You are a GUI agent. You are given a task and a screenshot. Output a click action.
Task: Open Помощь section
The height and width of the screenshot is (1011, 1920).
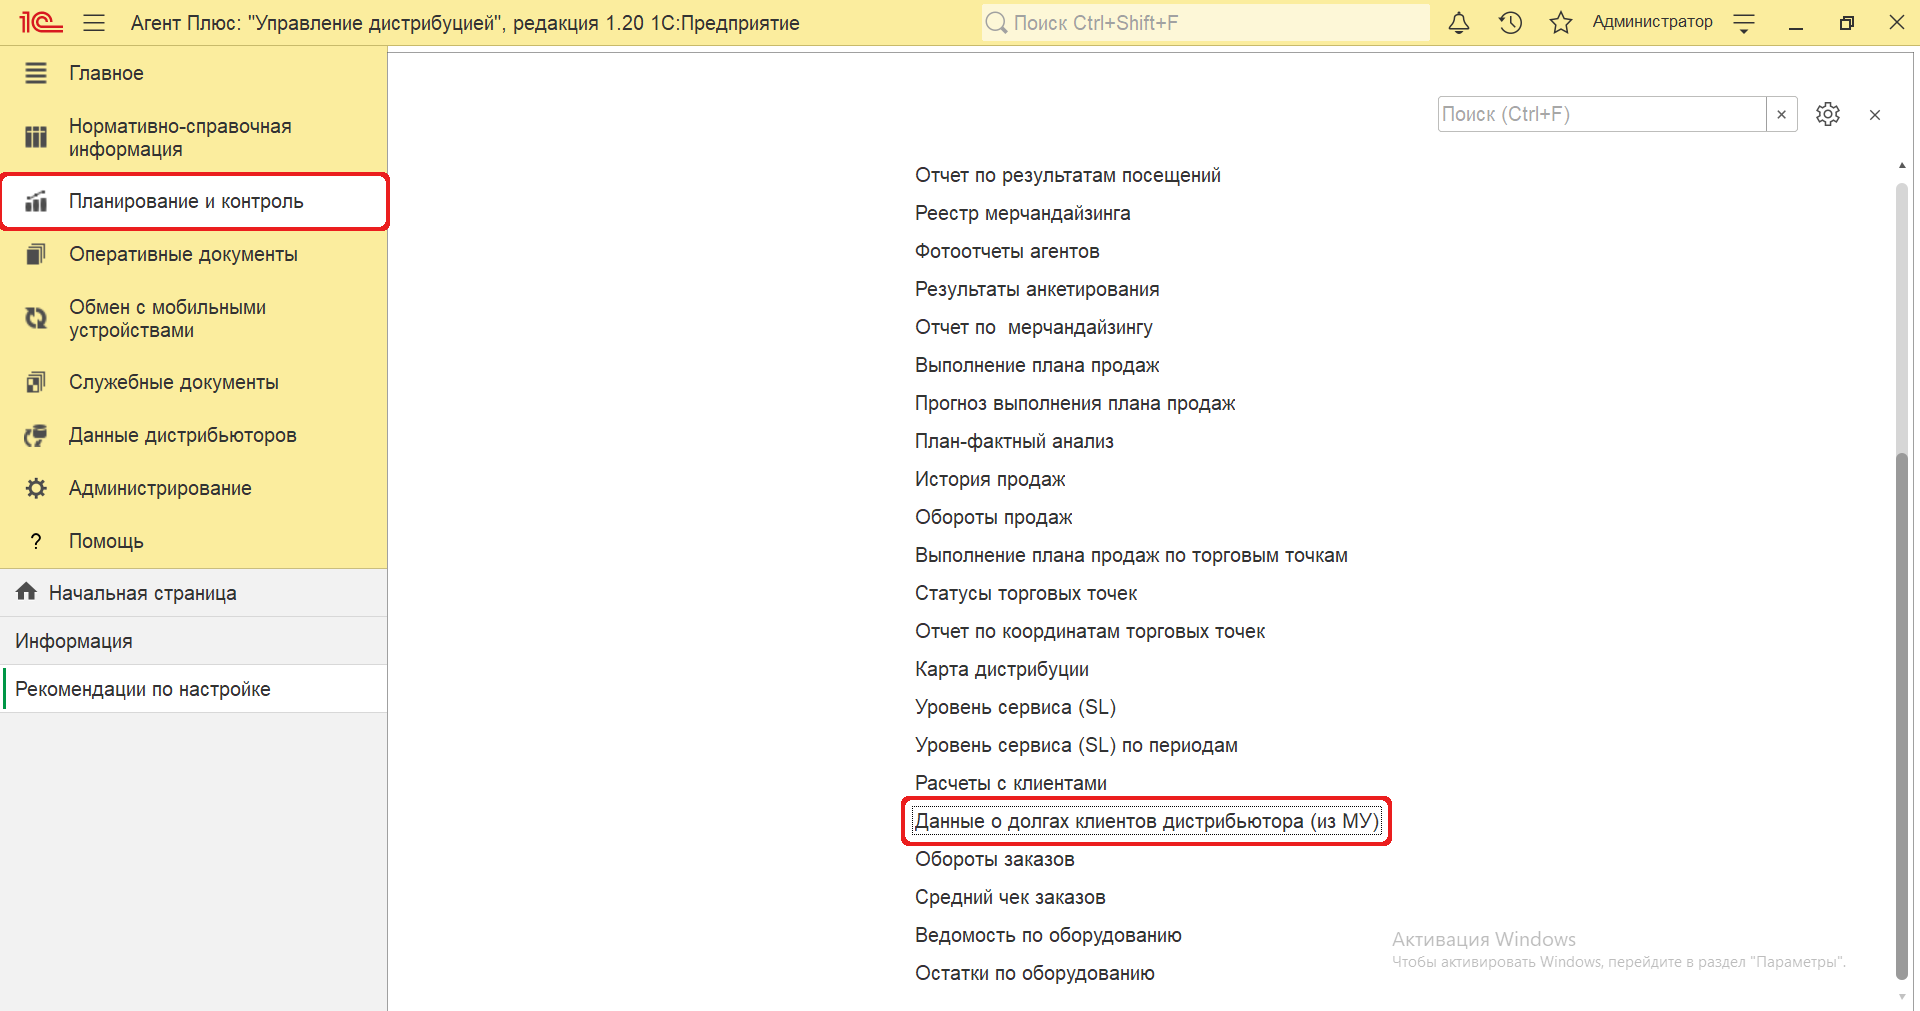coord(194,541)
